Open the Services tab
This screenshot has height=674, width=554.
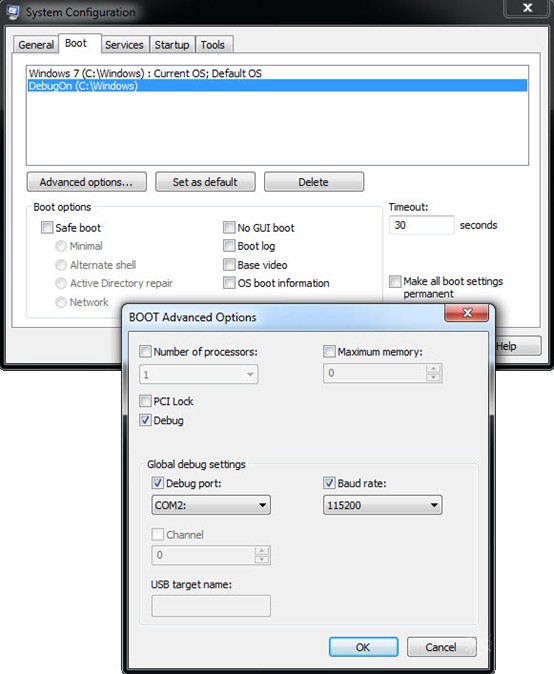tap(125, 45)
